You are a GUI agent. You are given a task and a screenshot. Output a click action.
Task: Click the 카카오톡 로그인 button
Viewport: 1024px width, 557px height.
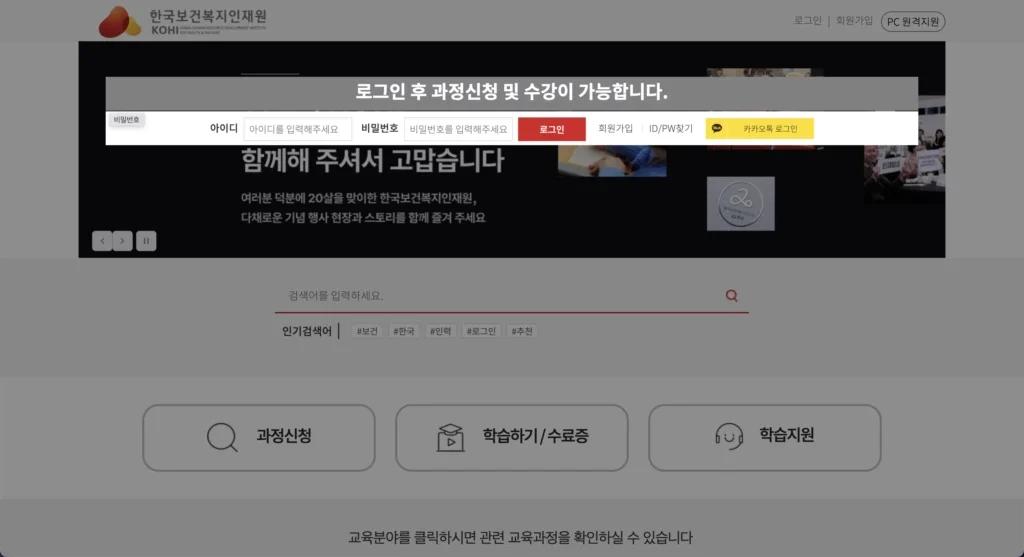coord(760,129)
